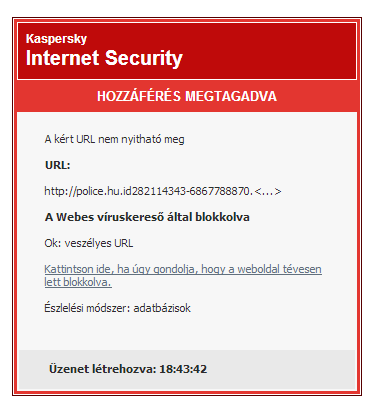Click 'A Webes víruskereső által blokkolva'
Screen dimensions: 372x404
(x=147, y=217)
